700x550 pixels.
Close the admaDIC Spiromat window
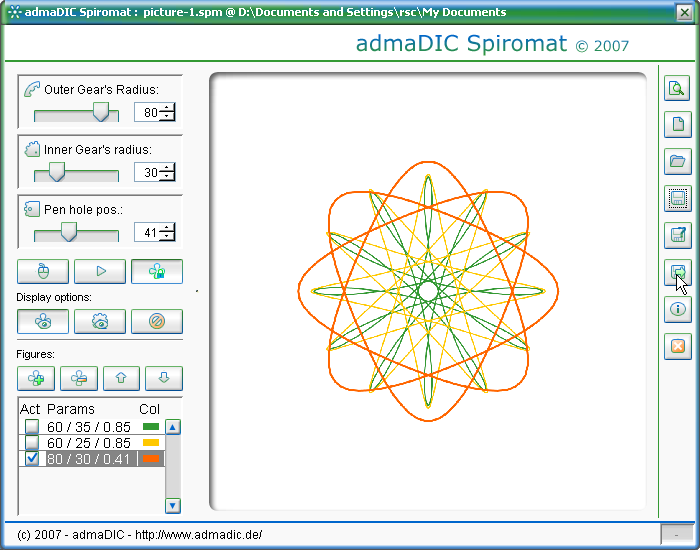684,12
